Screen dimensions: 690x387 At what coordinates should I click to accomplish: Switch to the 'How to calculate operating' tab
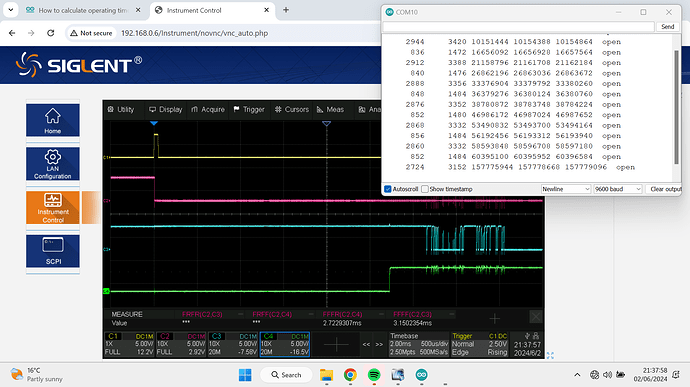82,10
